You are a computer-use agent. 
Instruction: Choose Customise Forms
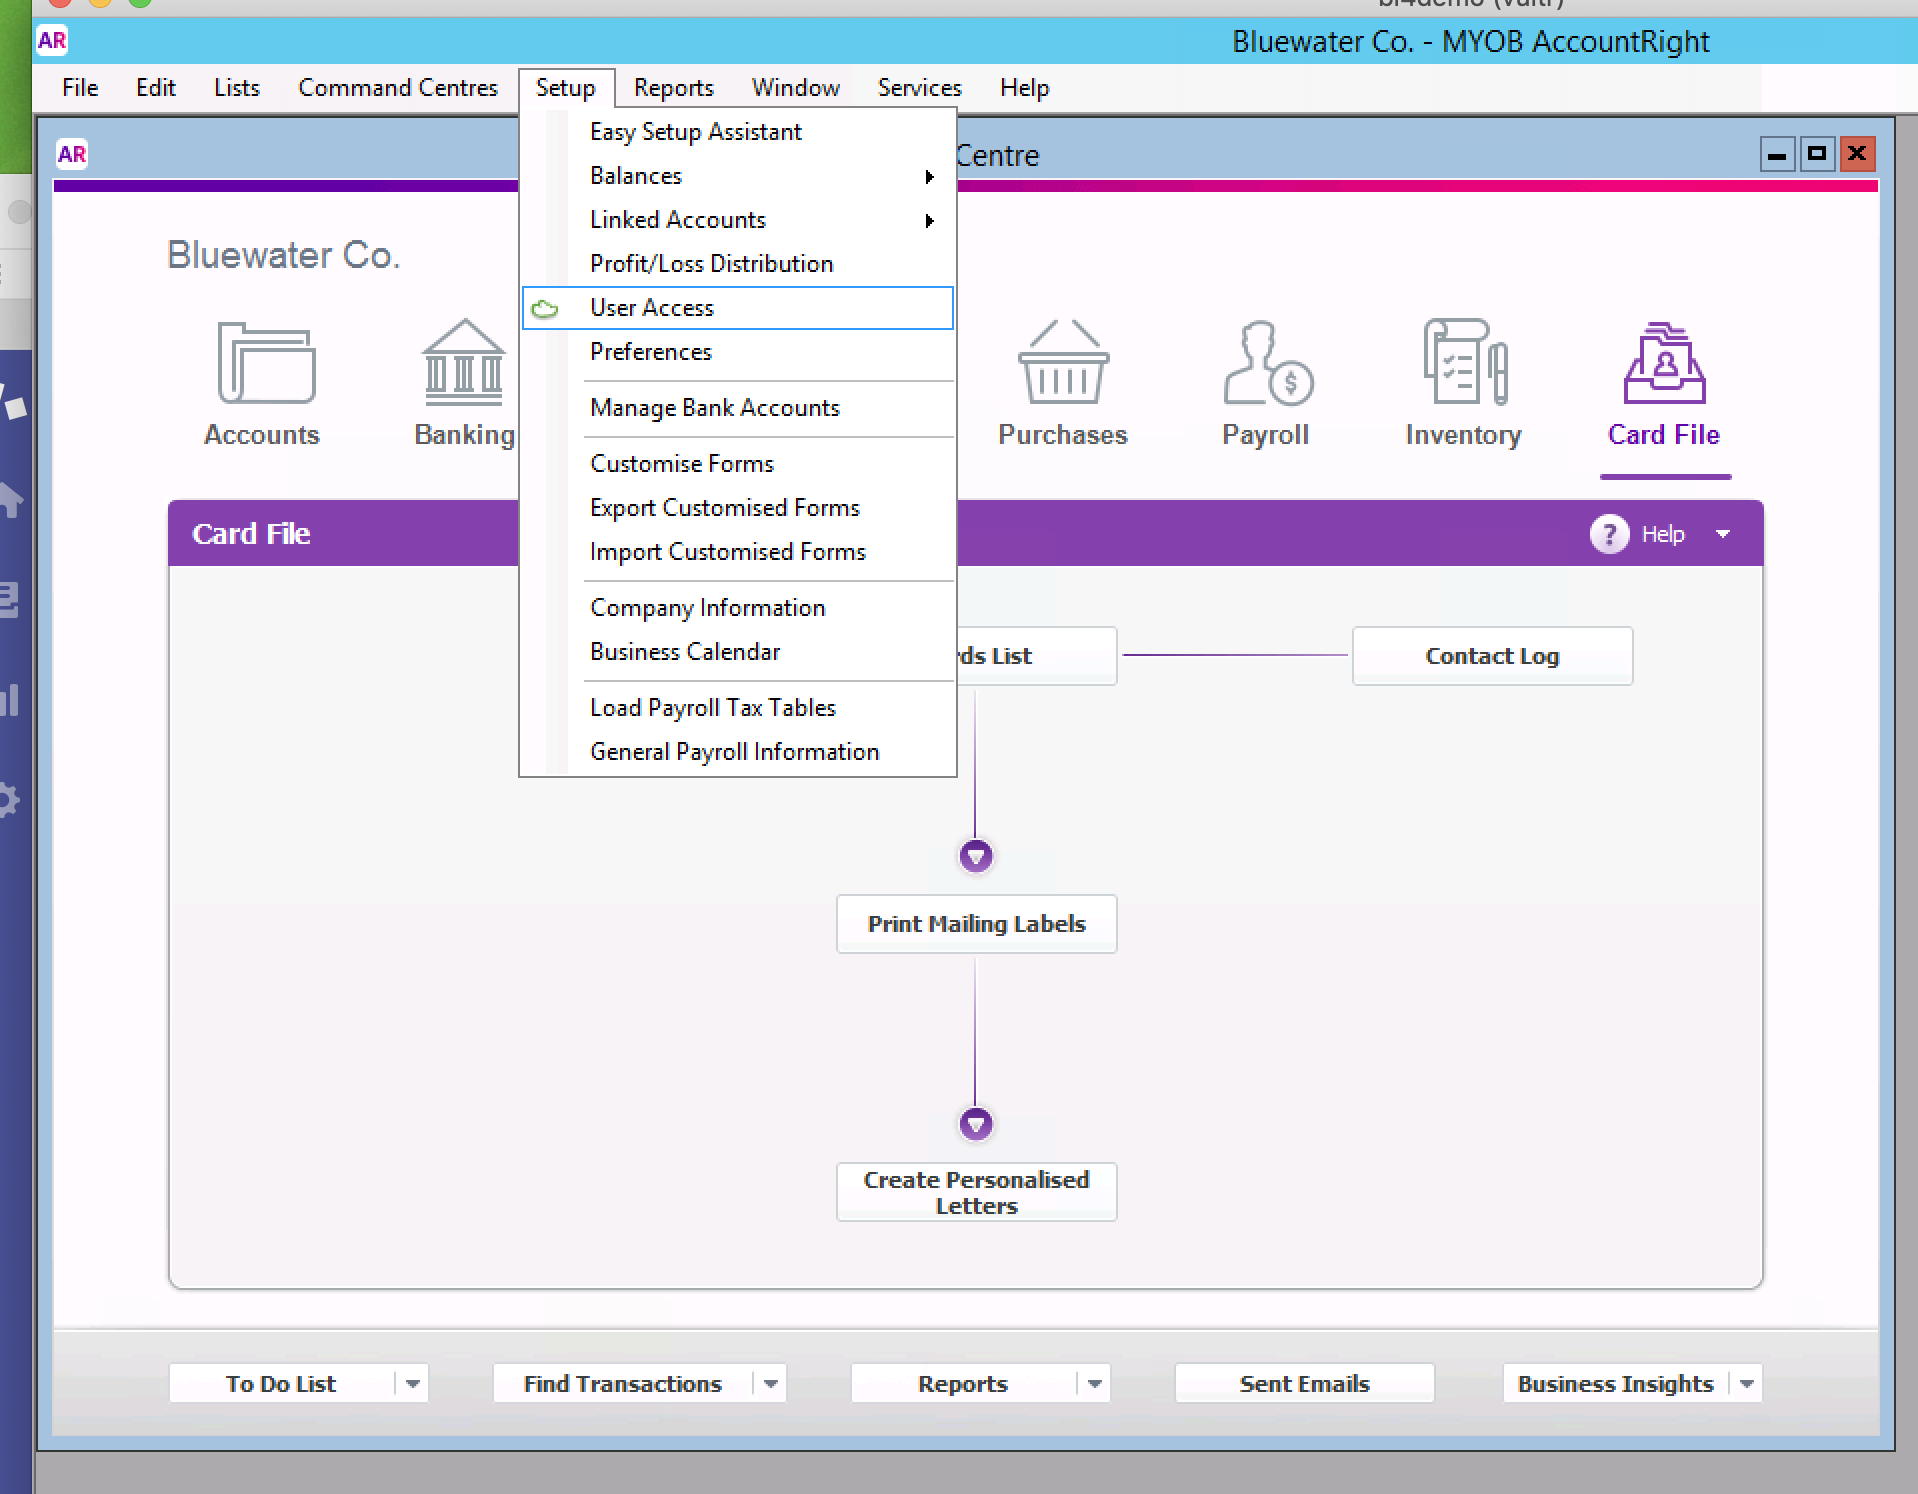pyautogui.click(x=738, y=464)
